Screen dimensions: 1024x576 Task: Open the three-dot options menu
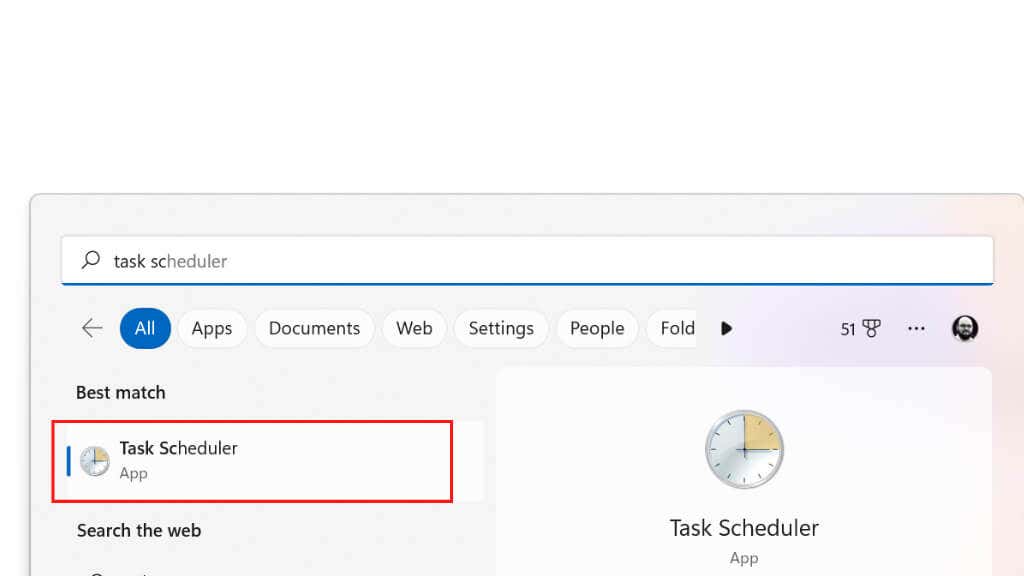point(916,328)
